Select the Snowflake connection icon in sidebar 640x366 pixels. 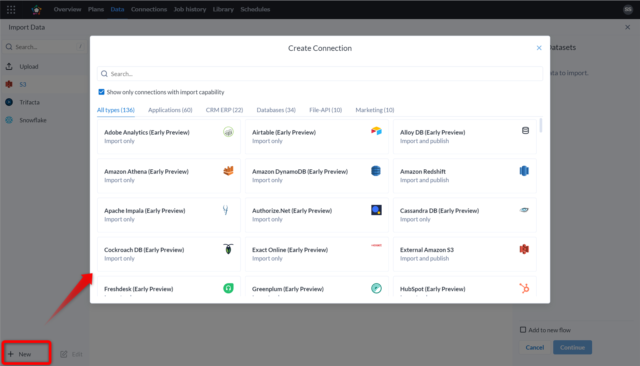point(9,120)
